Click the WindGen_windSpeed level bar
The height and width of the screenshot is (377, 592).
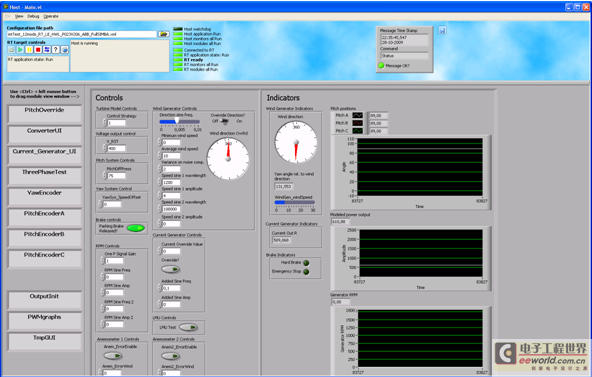click(295, 203)
